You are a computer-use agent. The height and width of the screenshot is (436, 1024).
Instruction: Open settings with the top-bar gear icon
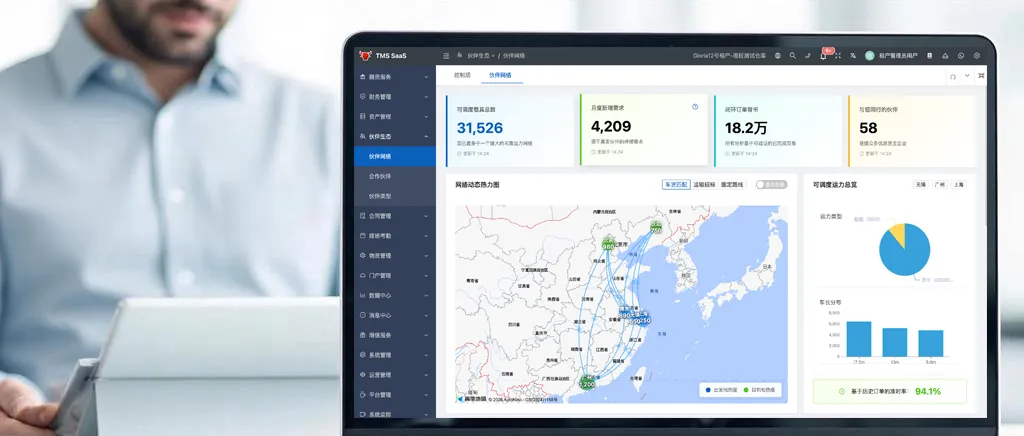point(977,56)
